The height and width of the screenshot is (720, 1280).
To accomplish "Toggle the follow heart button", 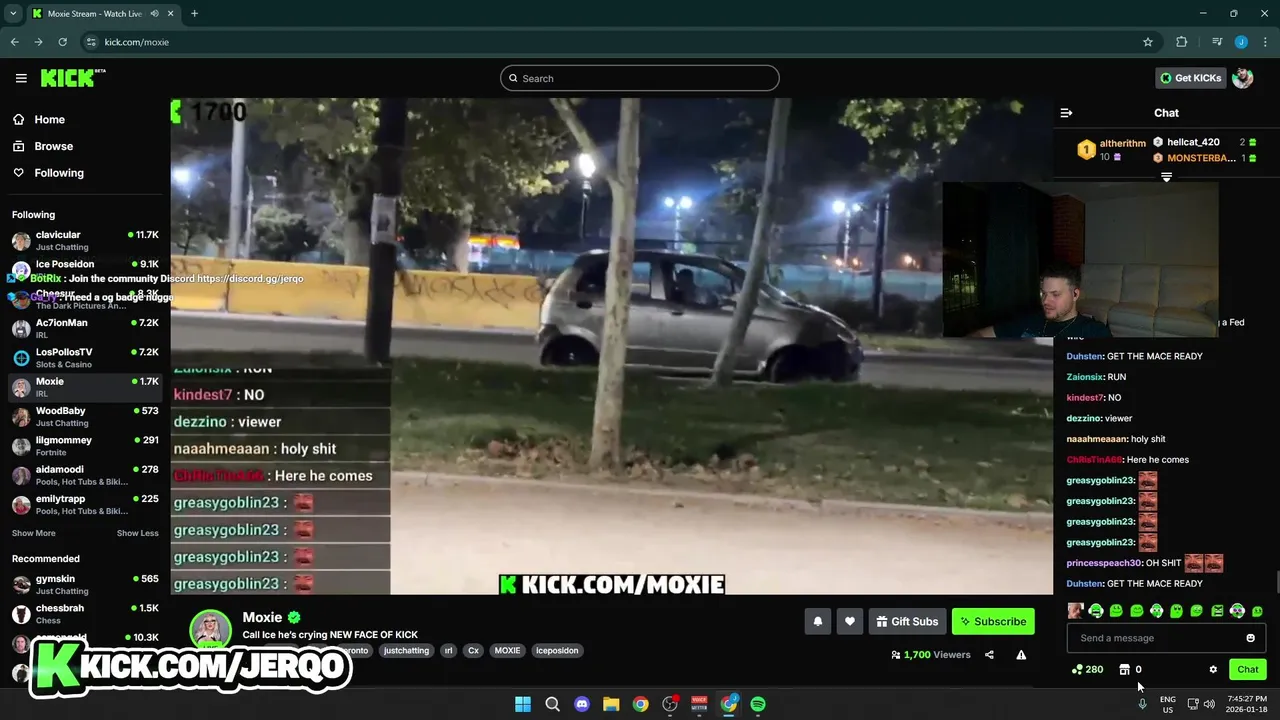I will coord(849,621).
